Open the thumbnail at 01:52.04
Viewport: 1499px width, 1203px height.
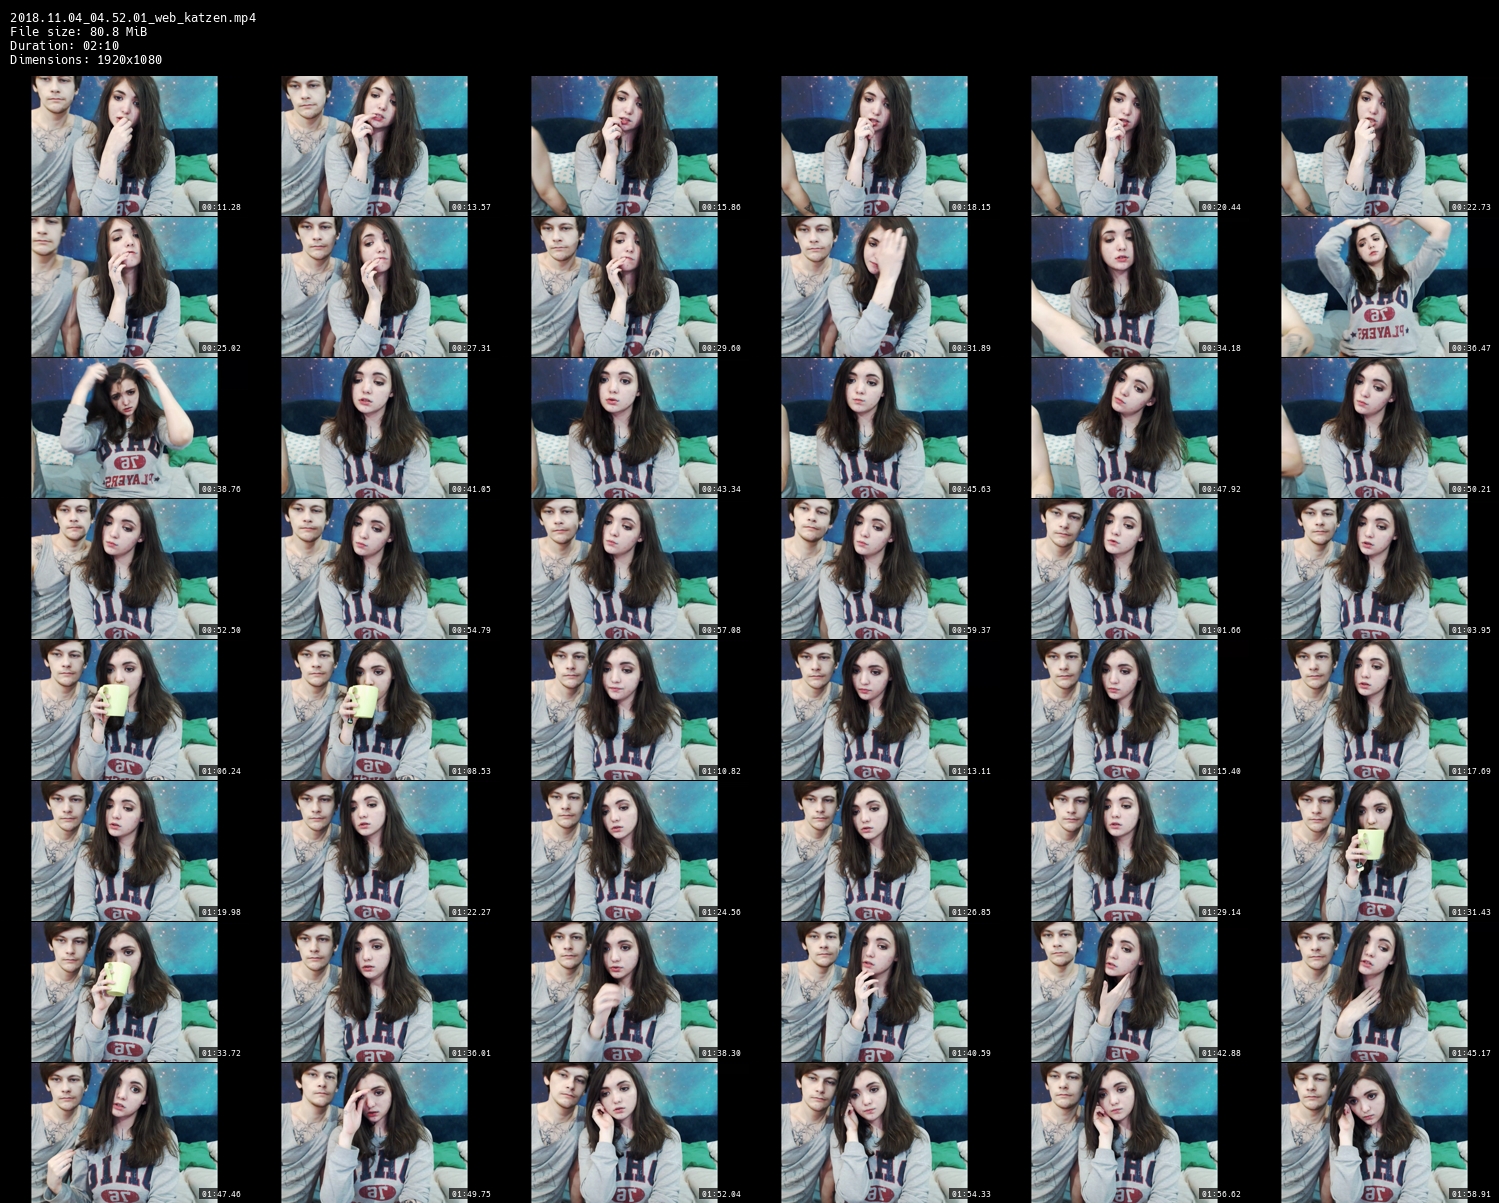(x=624, y=1133)
